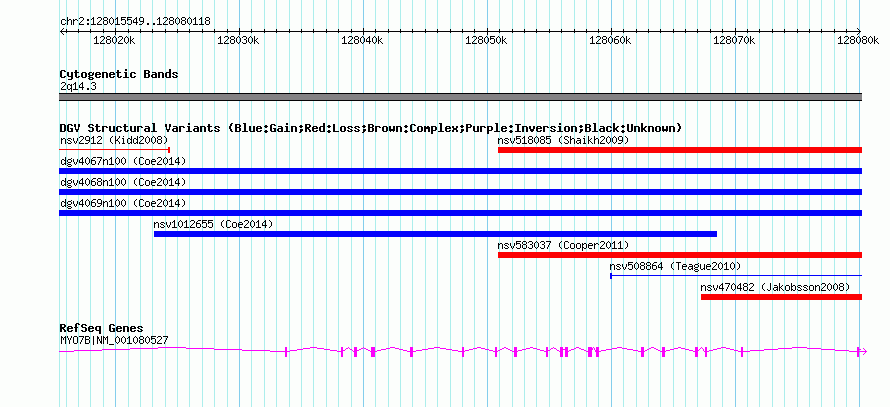This screenshot has width=890, height=407.
Task: Open variant label nsv470482 (Jakobsson2008)
Action: [x=775, y=287]
